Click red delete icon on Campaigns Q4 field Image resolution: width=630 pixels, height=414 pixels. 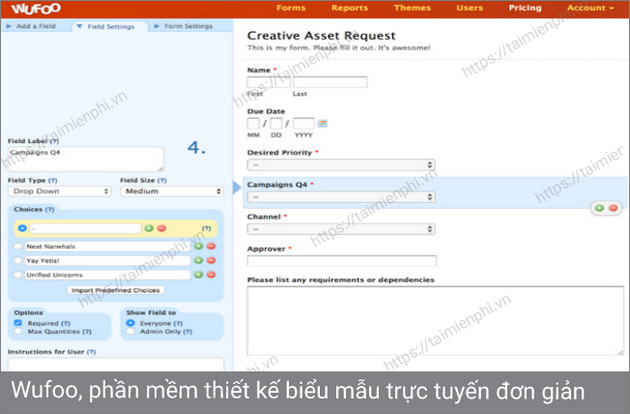point(612,208)
